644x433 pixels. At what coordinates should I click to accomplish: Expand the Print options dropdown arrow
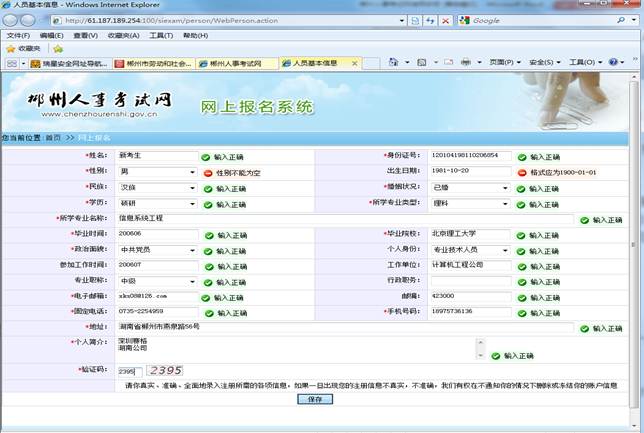point(479,62)
